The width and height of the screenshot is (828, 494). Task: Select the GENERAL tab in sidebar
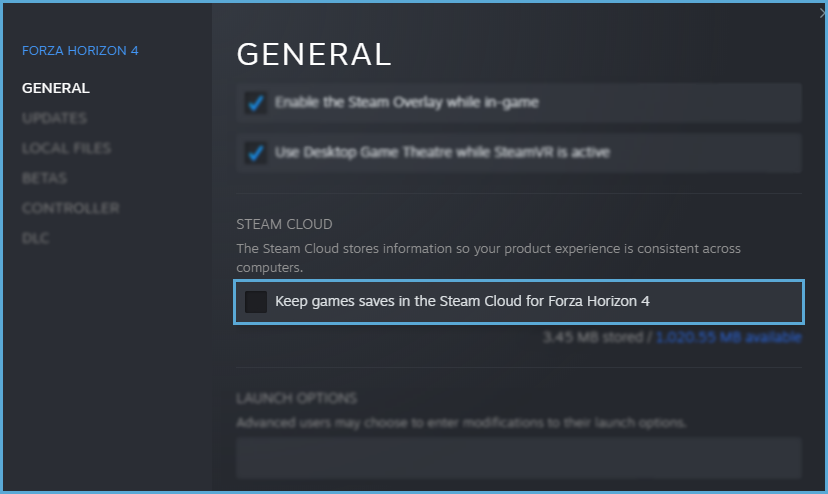point(56,88)
